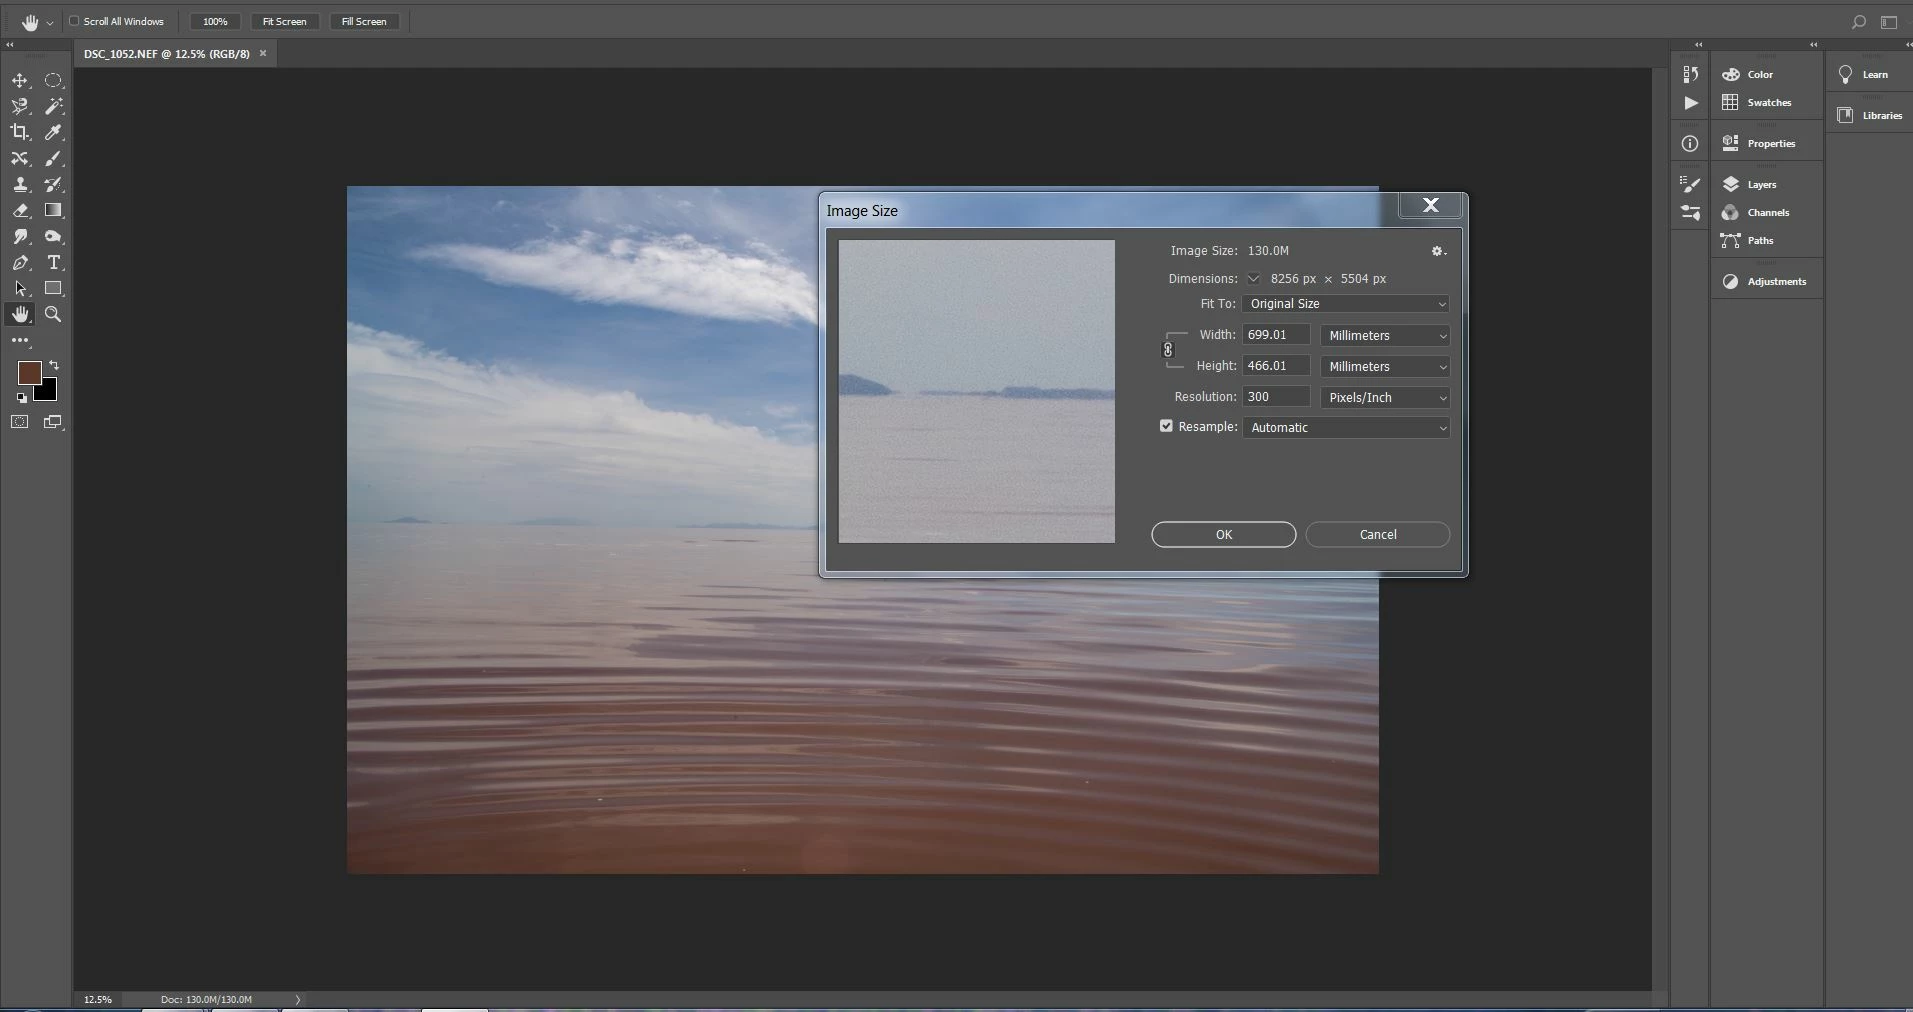Toggle Quick Mask mode
1913x1012 pixels.
click(20, 422)
